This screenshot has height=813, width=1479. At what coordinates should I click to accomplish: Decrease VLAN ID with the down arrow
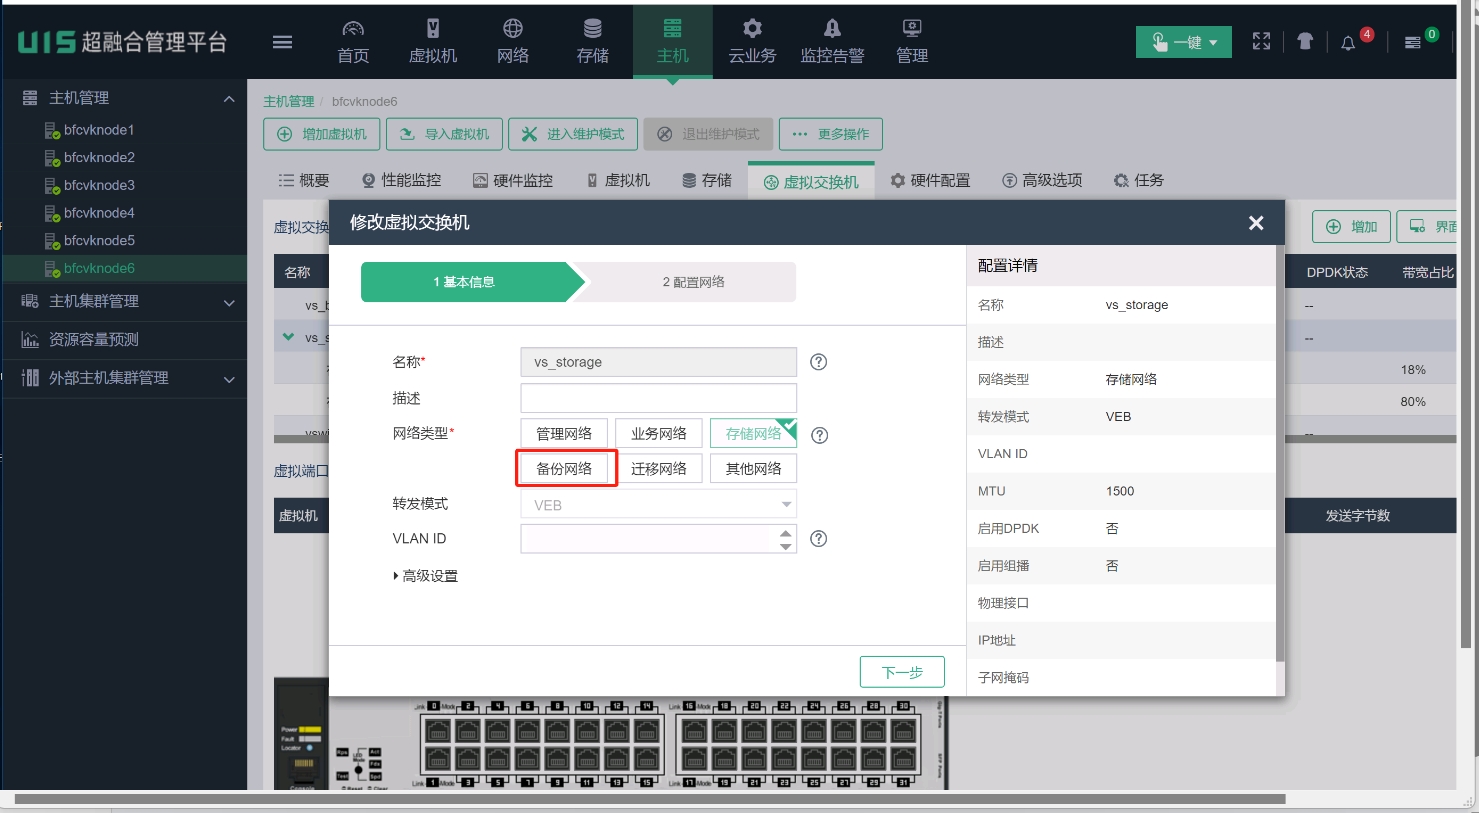(786, 546)
